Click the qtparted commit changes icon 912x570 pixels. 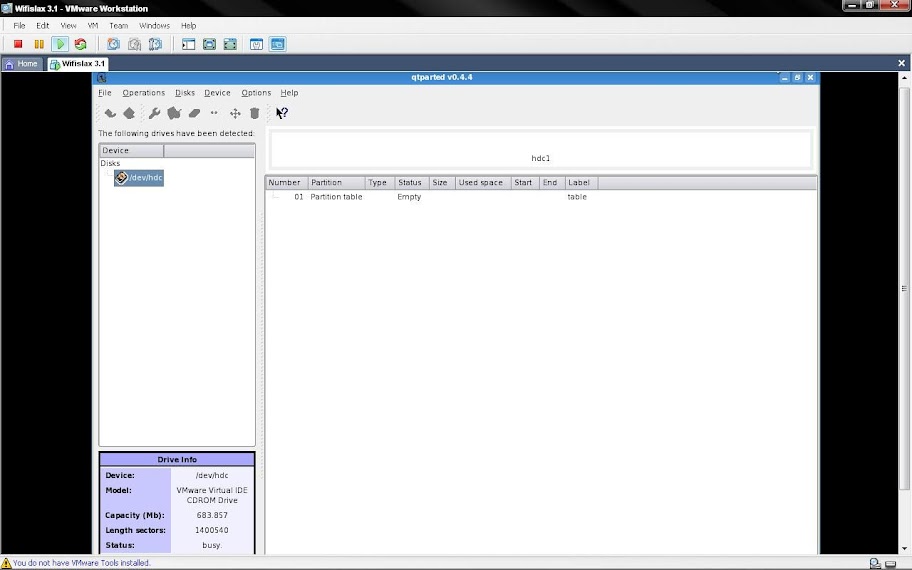click(x=129, y=113)
